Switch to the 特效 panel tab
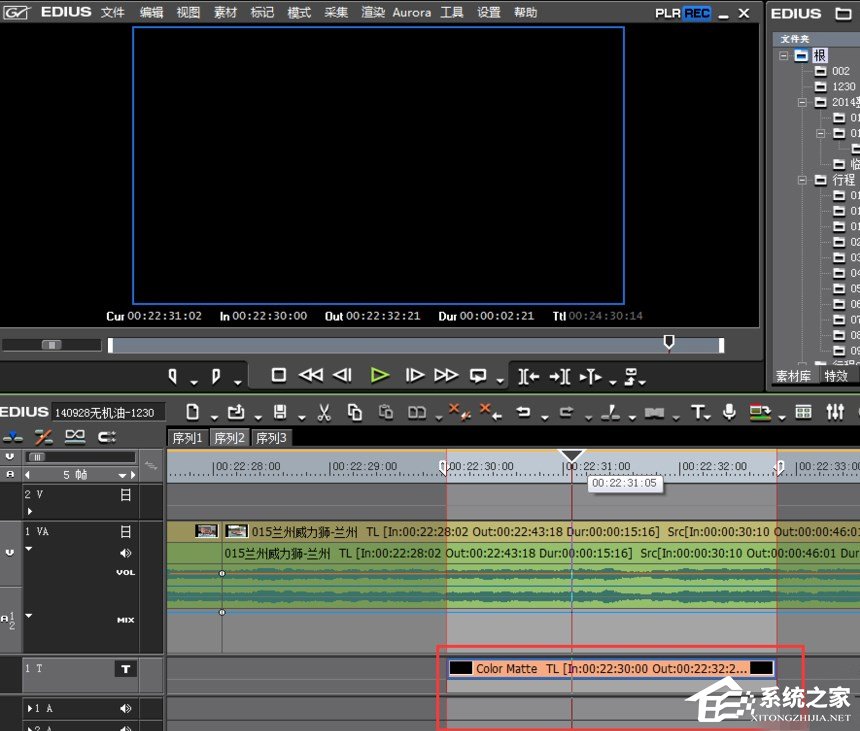Image resolution: width=860 pixels, height=731 pixels. tap(836, 376)
